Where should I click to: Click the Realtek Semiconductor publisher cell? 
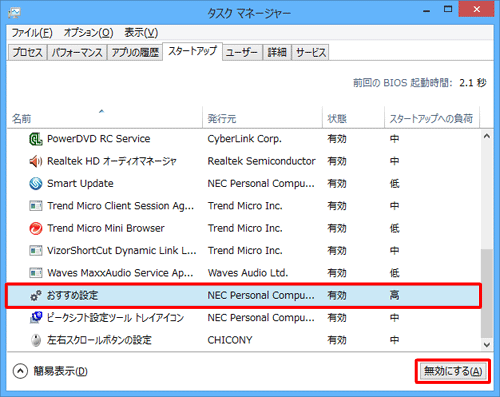261,161
